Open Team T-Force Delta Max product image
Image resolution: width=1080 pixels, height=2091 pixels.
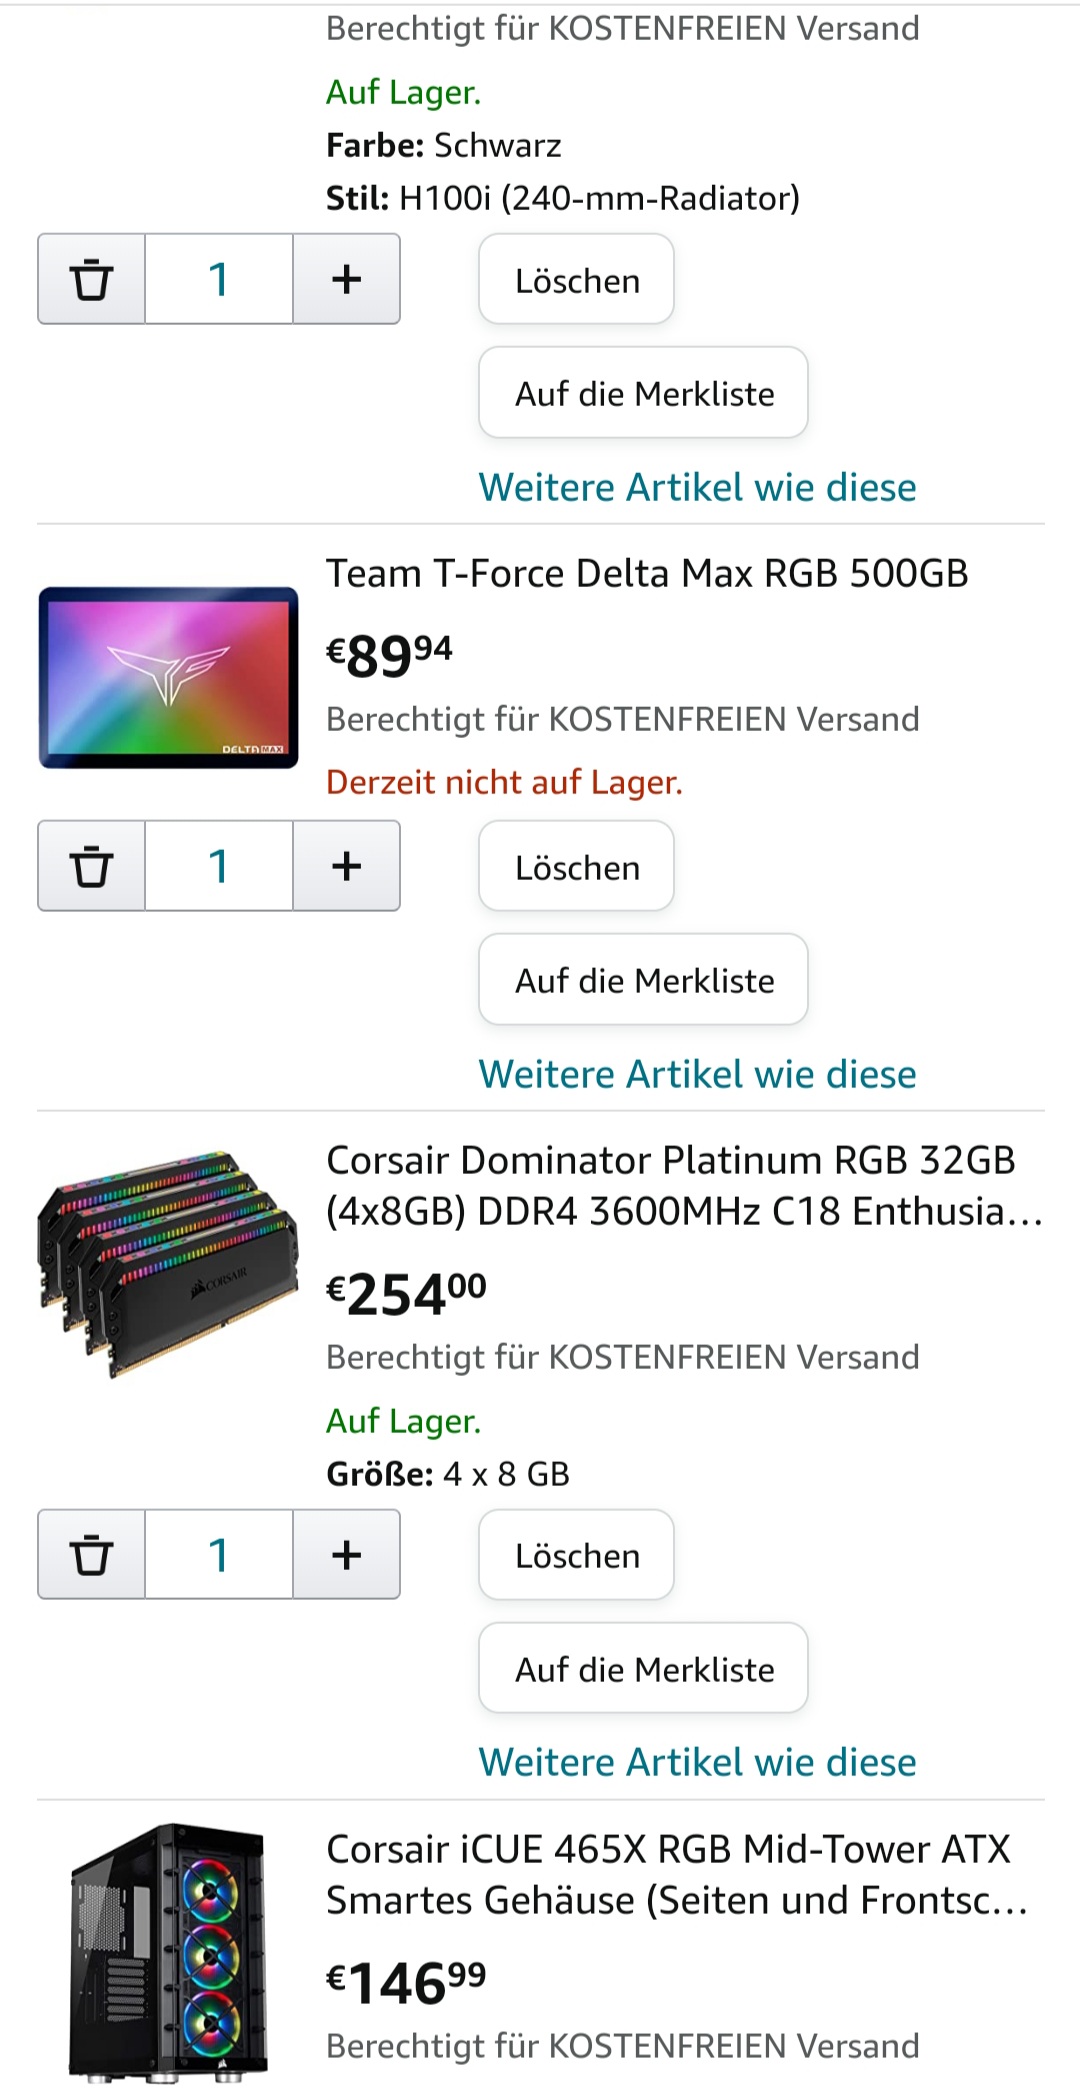tap(168, 678)
